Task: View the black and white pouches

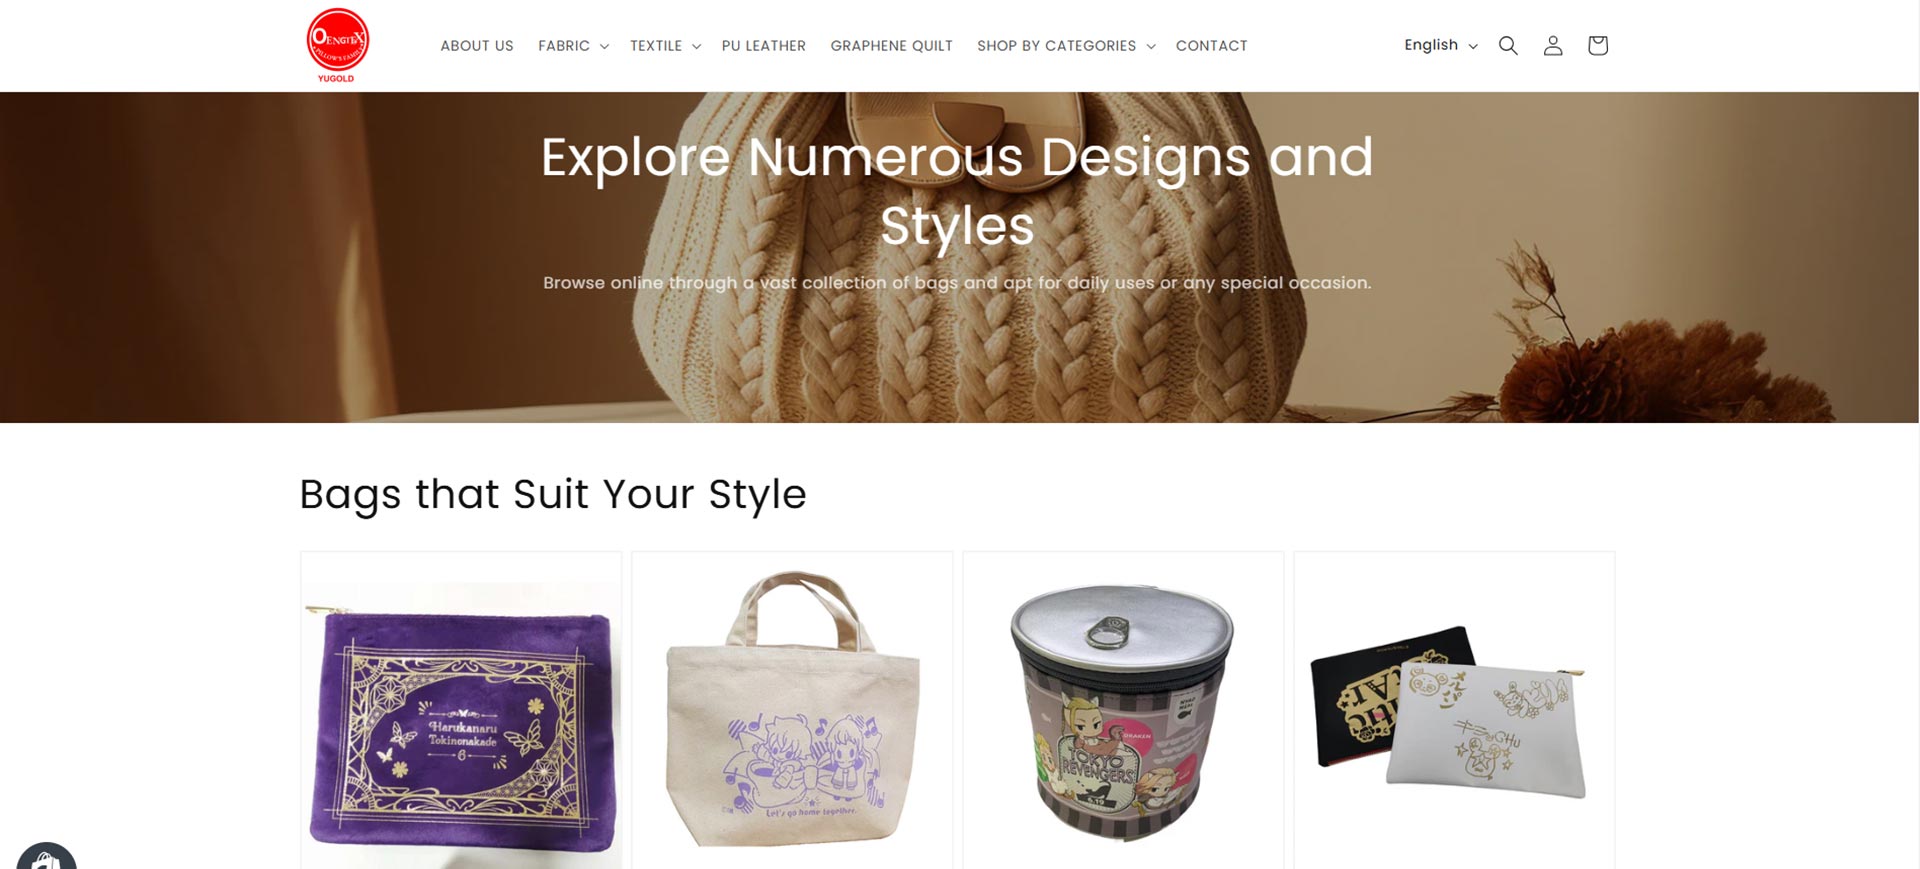Action: tap(1454, 710)
